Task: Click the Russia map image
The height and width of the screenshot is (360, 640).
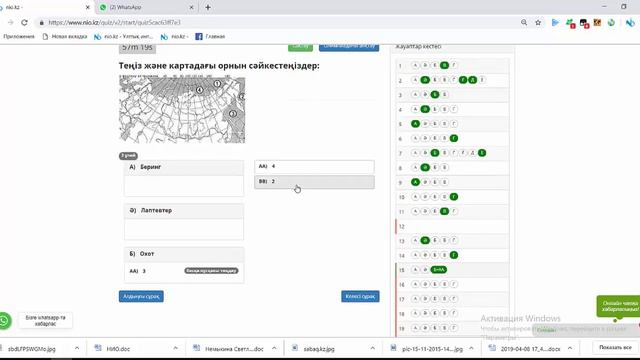Action: [182, 109]
